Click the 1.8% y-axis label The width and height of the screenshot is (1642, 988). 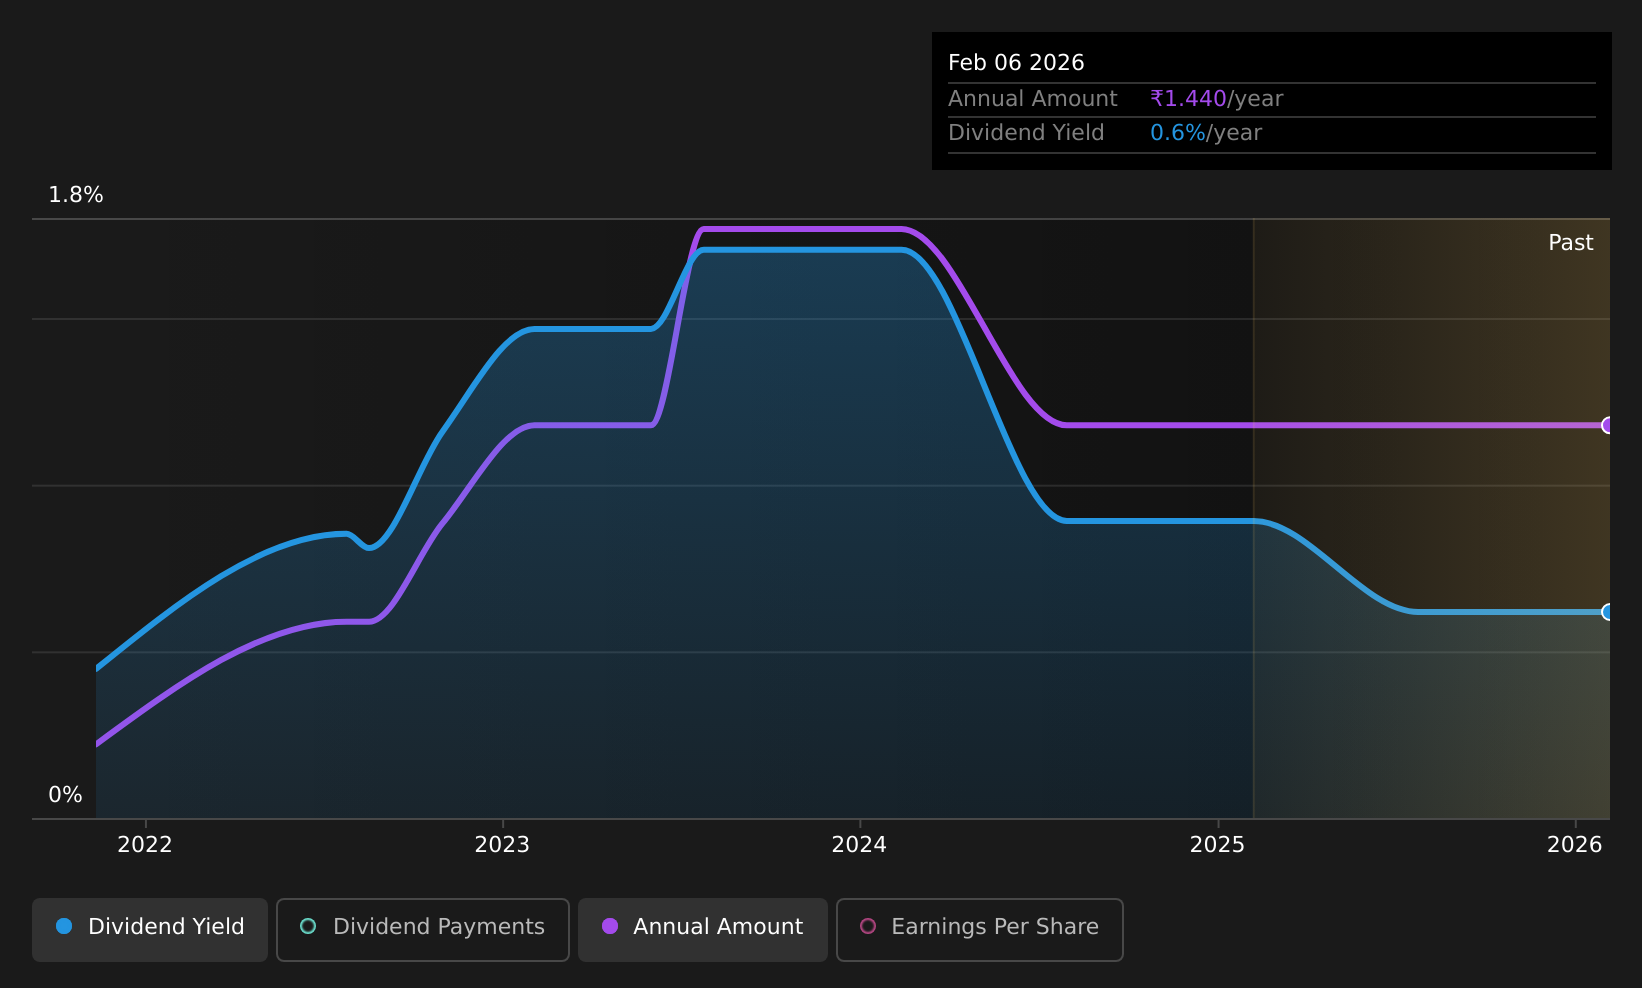(76, 195)
